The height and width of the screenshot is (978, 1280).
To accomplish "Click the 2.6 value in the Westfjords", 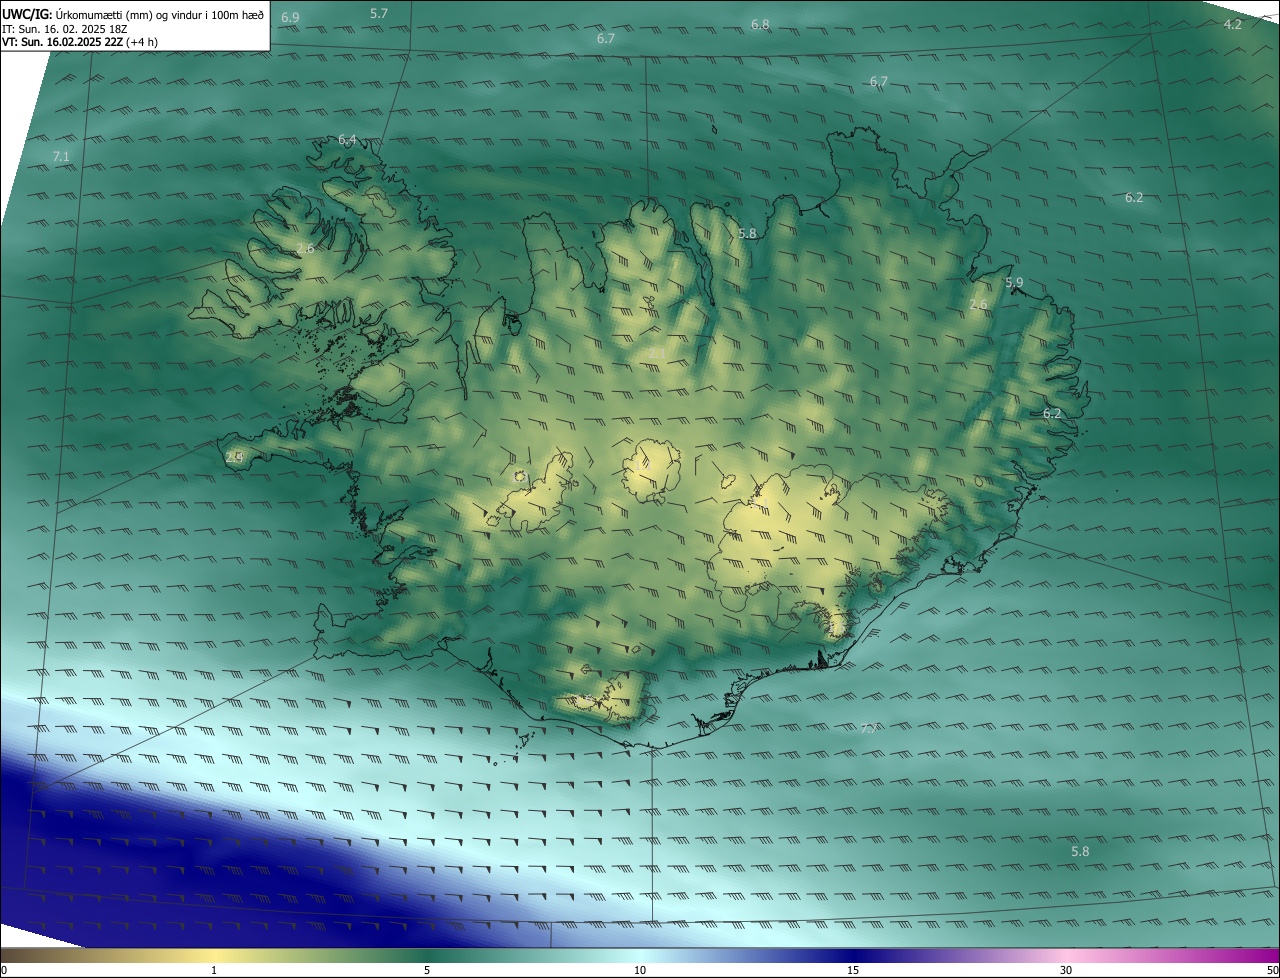I will tap(305, 248).
